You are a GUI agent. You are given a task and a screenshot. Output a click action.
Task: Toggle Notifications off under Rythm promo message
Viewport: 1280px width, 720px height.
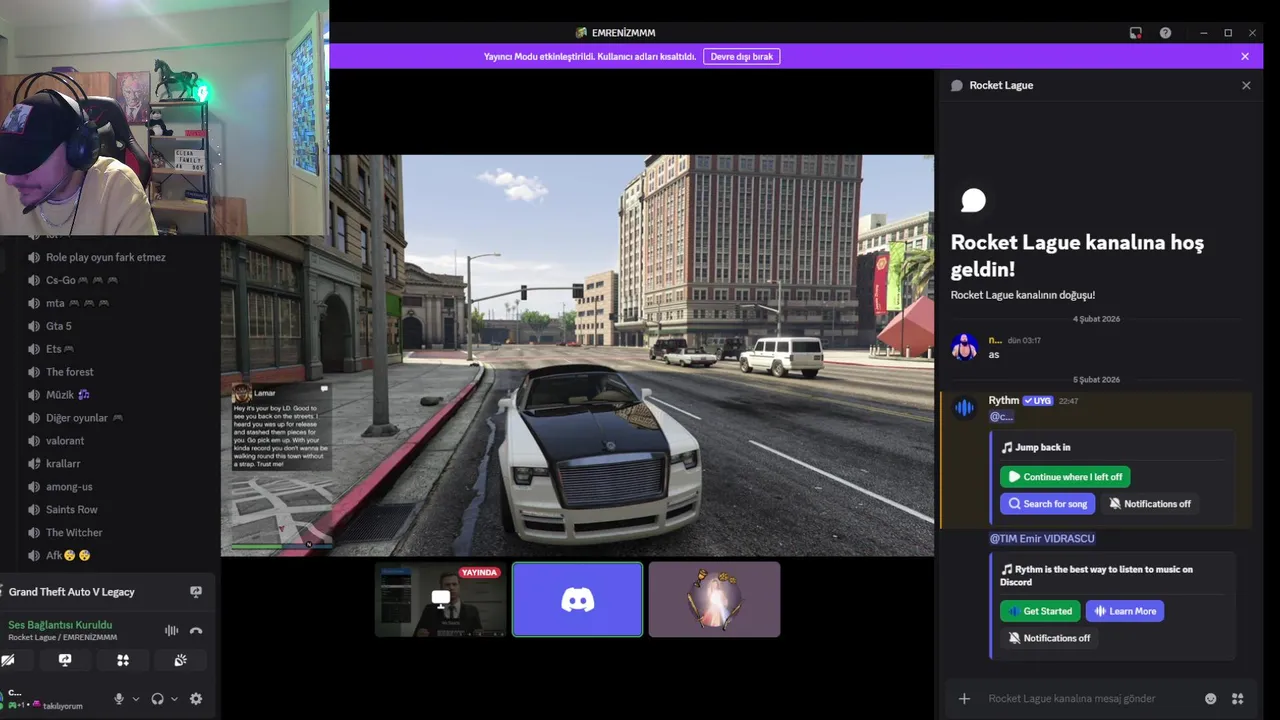point(1049,638)
